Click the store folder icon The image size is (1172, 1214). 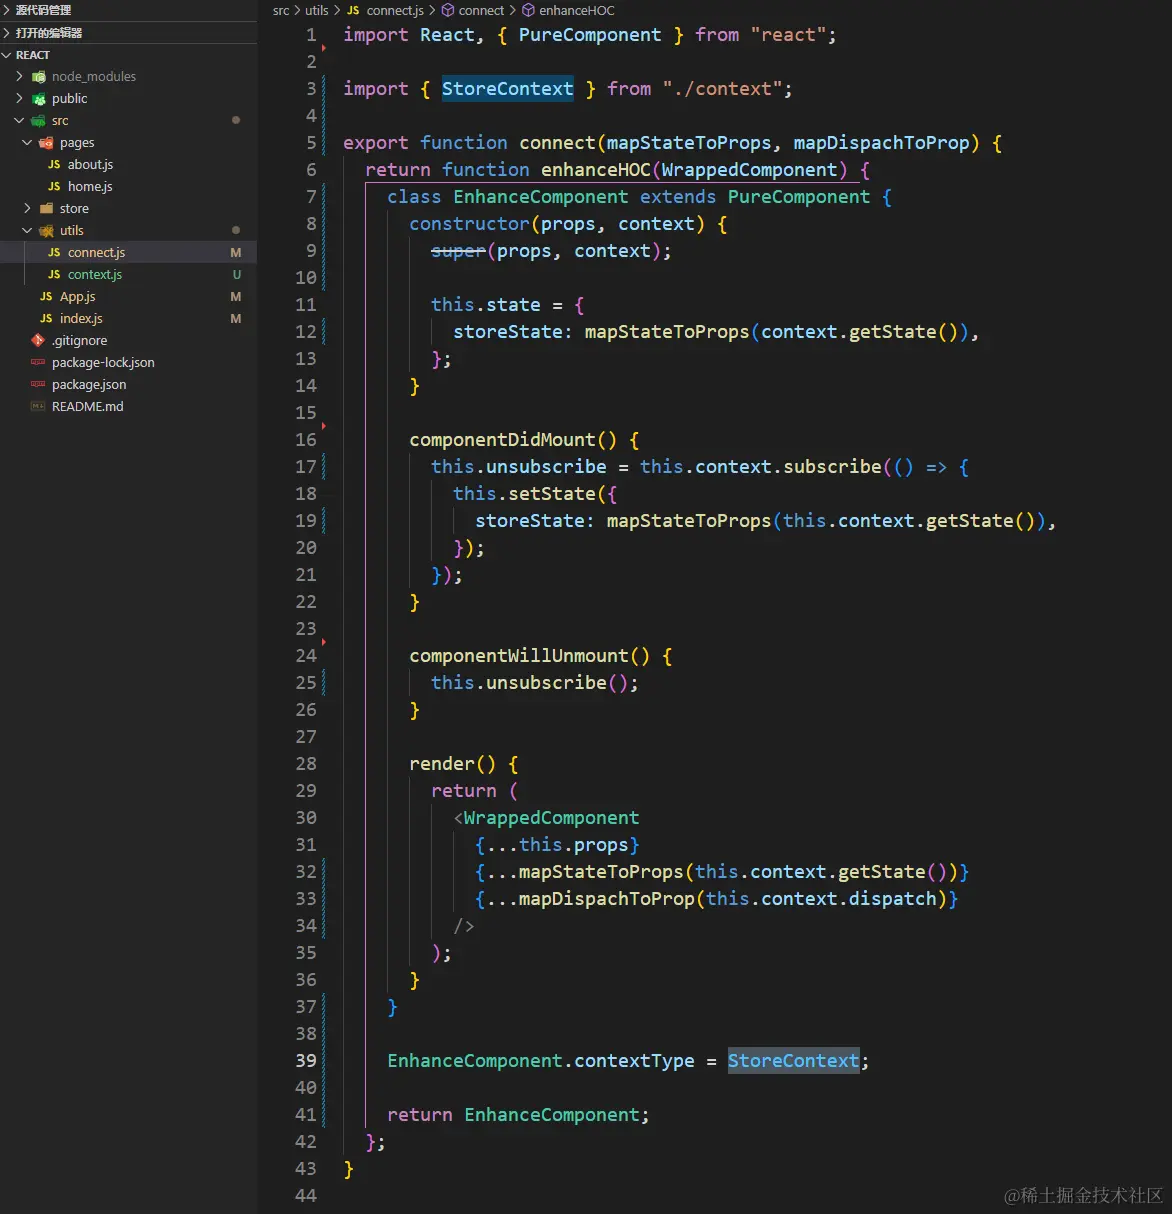click(x=46, y=208)
